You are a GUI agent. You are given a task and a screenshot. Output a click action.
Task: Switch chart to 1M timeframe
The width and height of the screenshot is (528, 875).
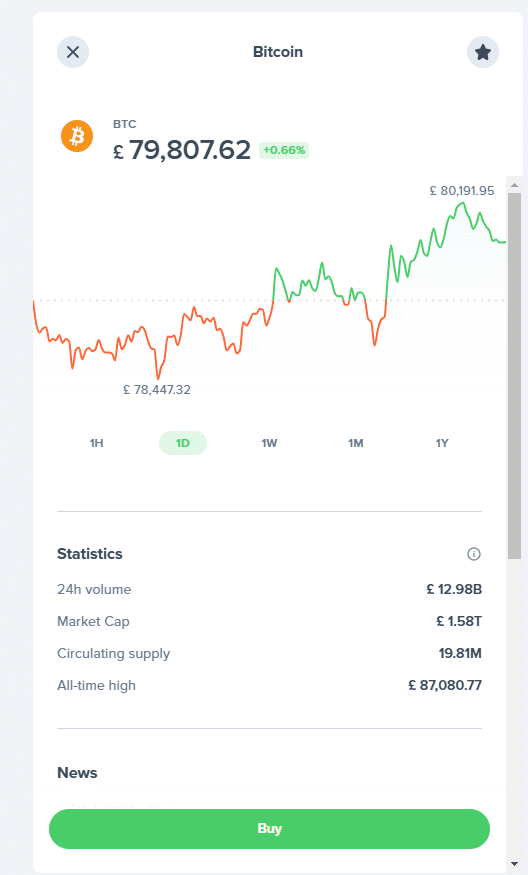(x=356, y=443)
